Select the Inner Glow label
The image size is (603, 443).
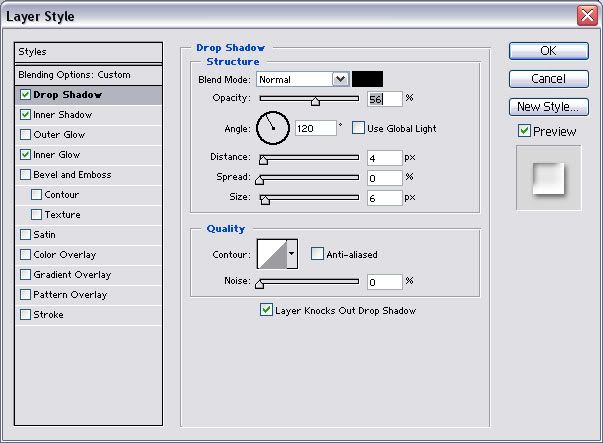(x=57, y=155)
